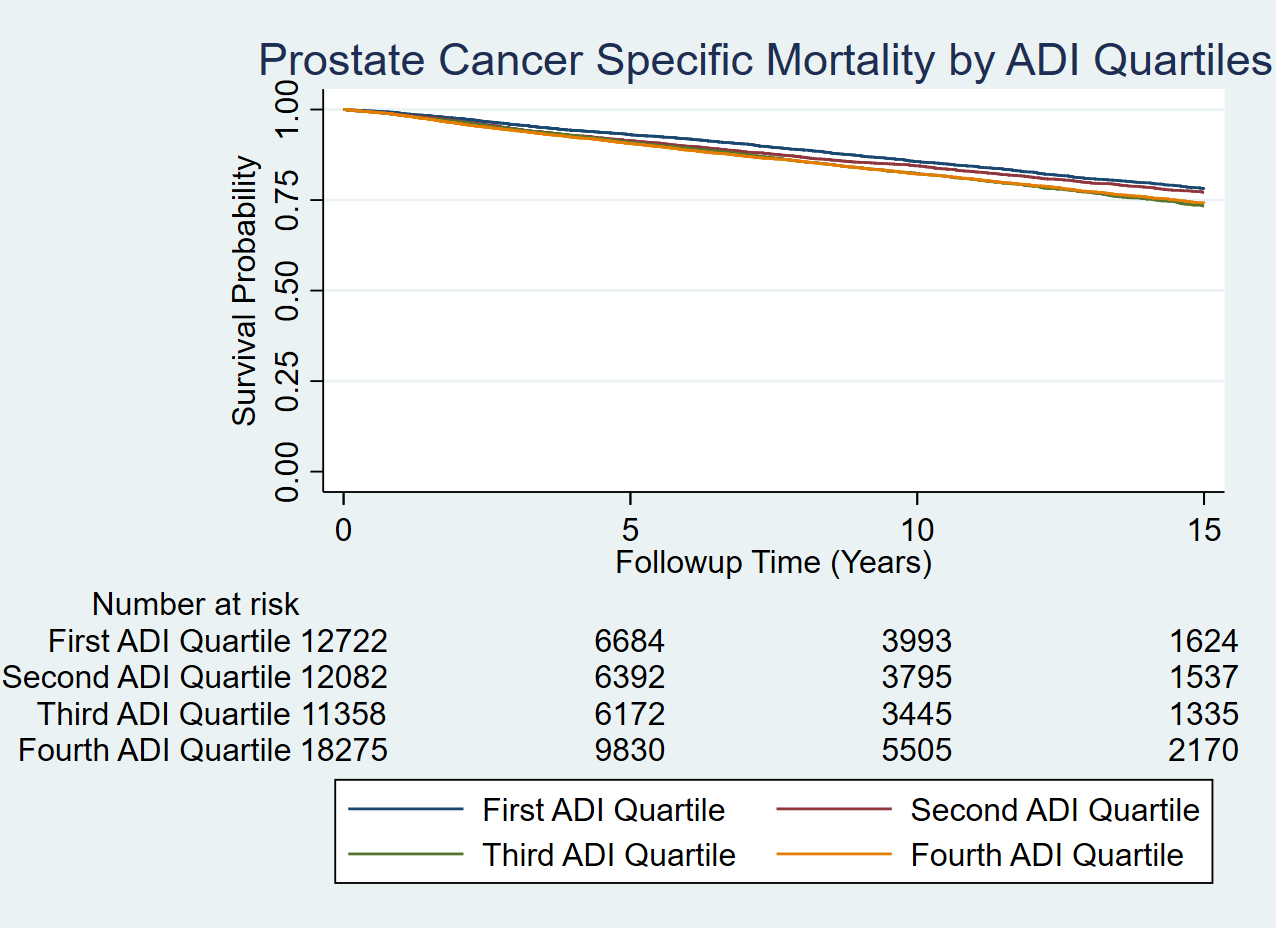Select the Third ADI Quartile legend label

(x=608, y=855)
